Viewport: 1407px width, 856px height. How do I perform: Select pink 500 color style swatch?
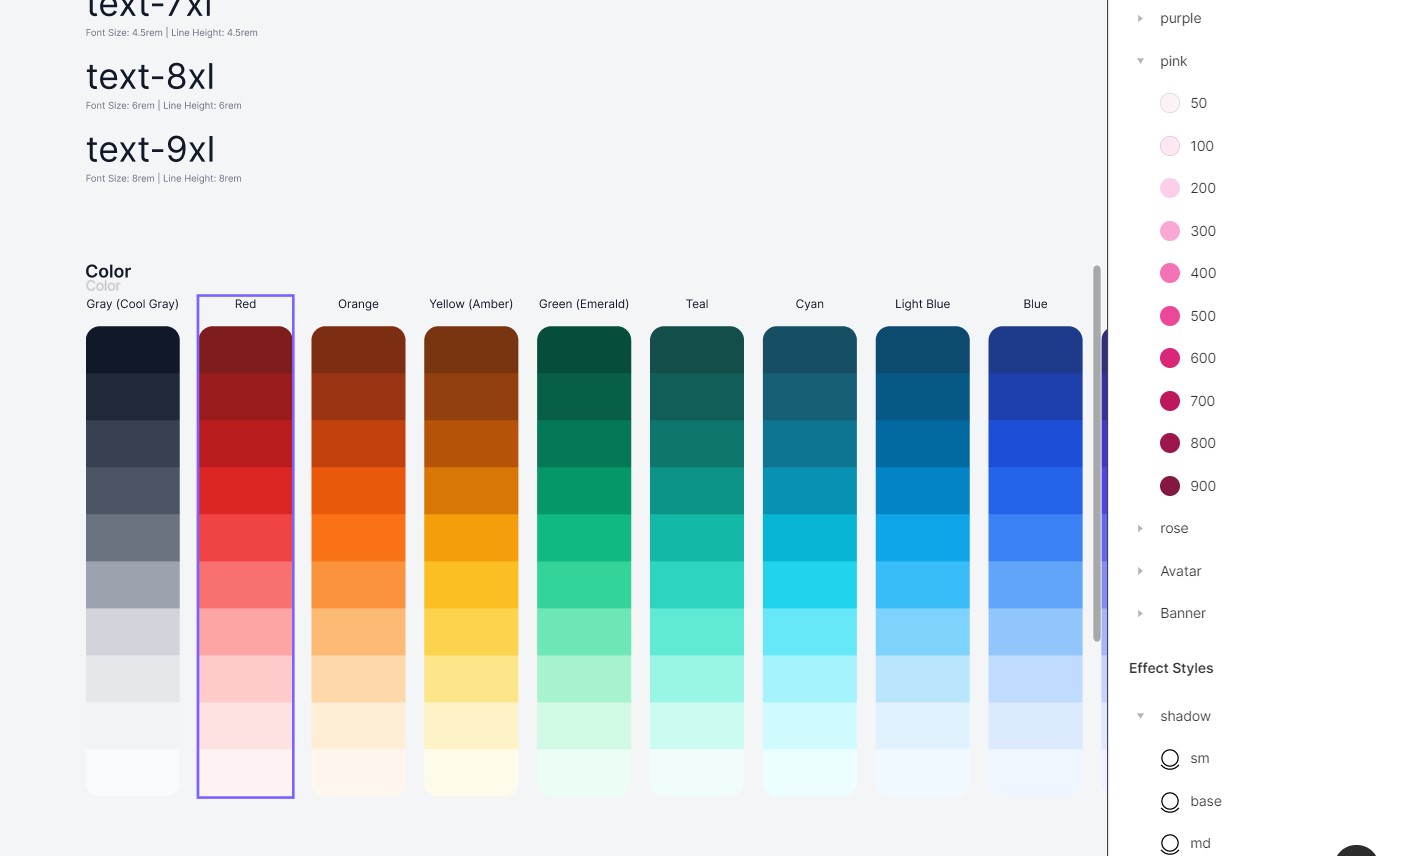click(1170, 316)
